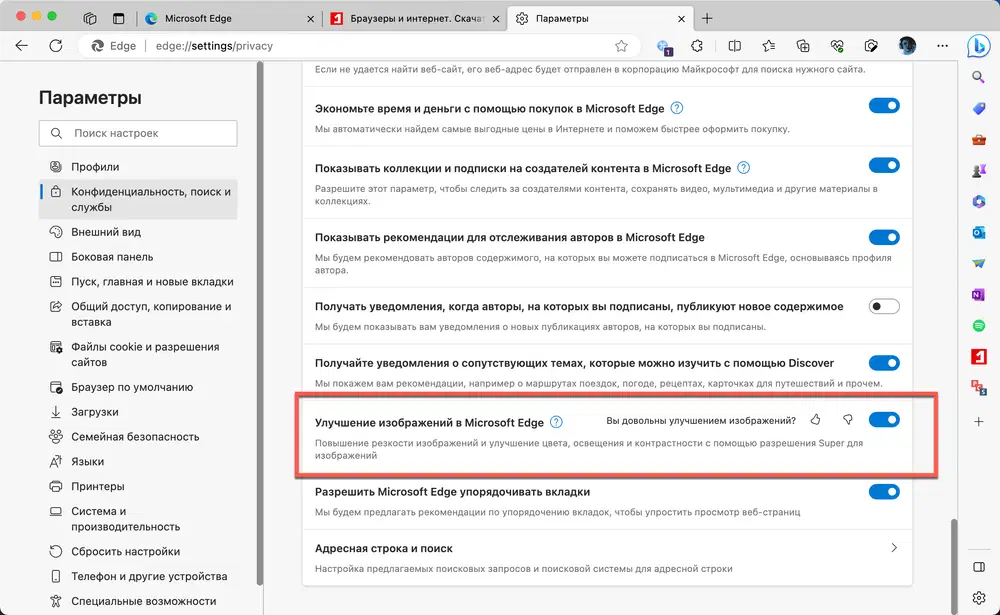
Task: Open Браузер по умолчанию section
Action: [x=138, y=387]
